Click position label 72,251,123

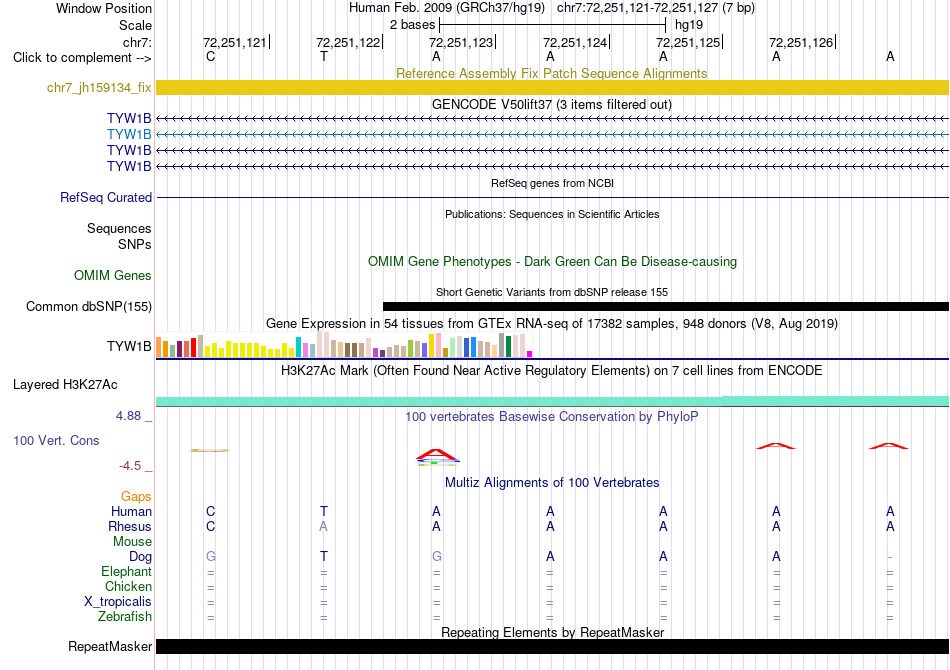tap(462, 42)
